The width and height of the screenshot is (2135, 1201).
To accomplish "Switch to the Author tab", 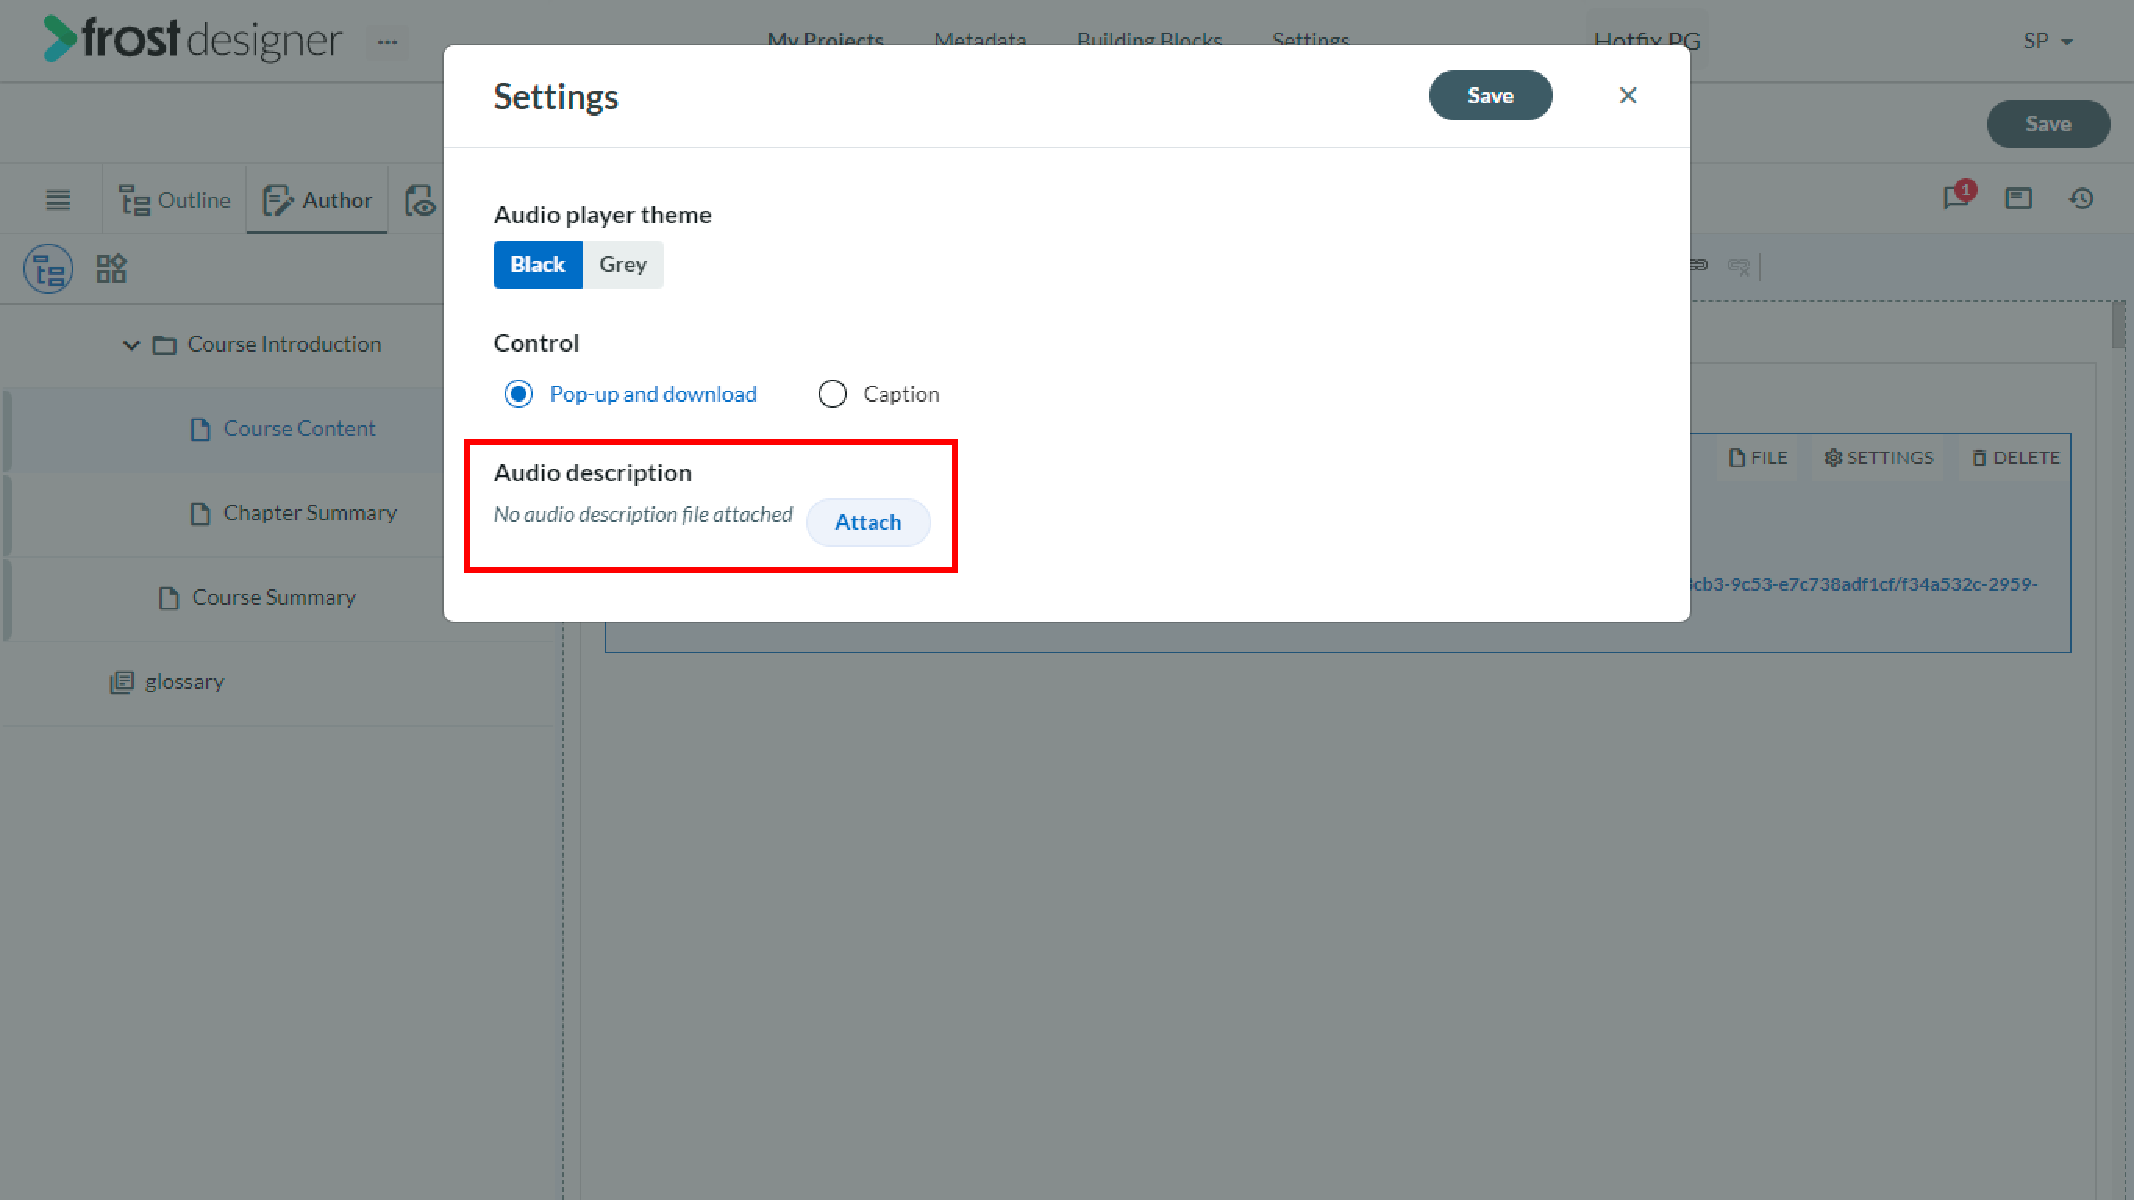I will point(317,200).
